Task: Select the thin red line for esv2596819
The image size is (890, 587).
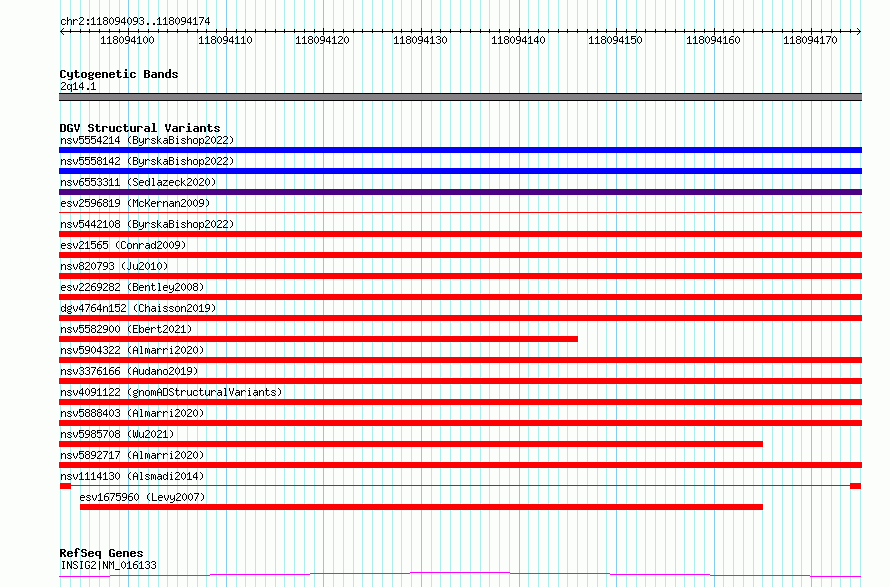Action: coord(460,213)
